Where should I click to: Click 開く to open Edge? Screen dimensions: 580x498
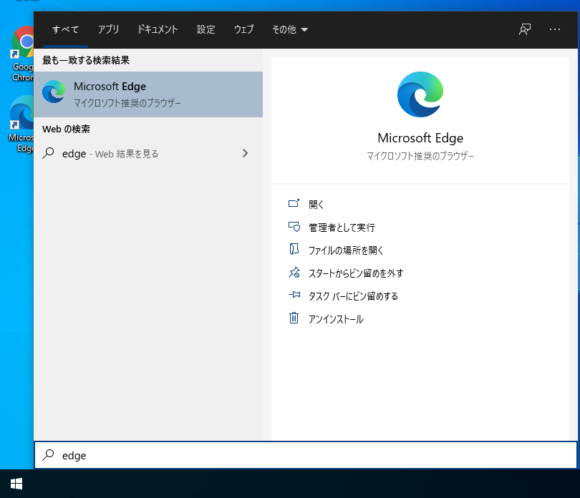[x=316, y=204]
